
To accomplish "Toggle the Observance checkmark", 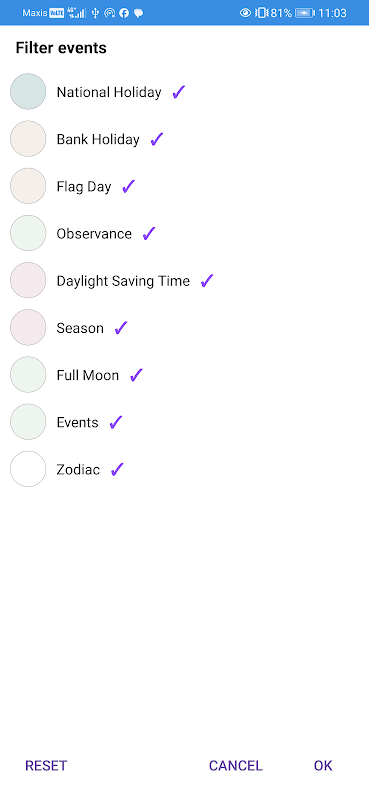I will coord(149,234).
